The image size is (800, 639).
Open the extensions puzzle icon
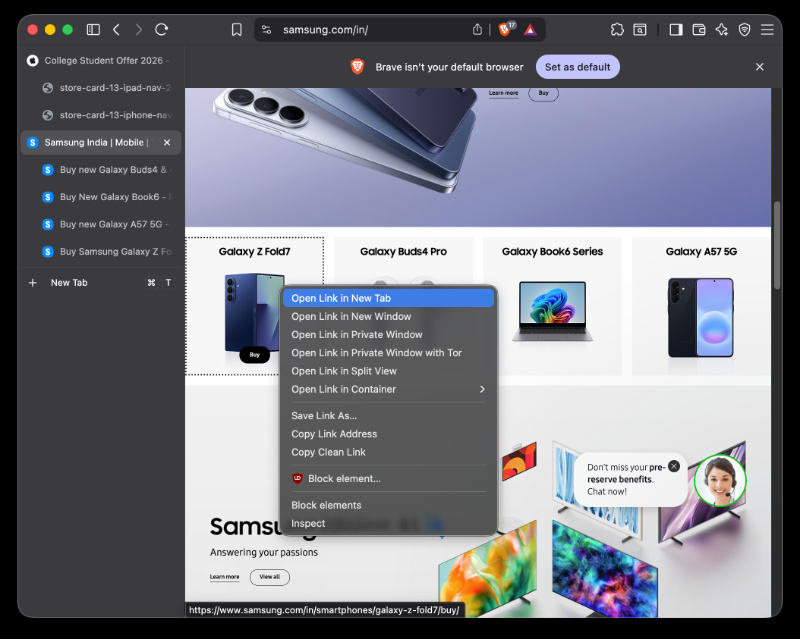click(617, 30)
